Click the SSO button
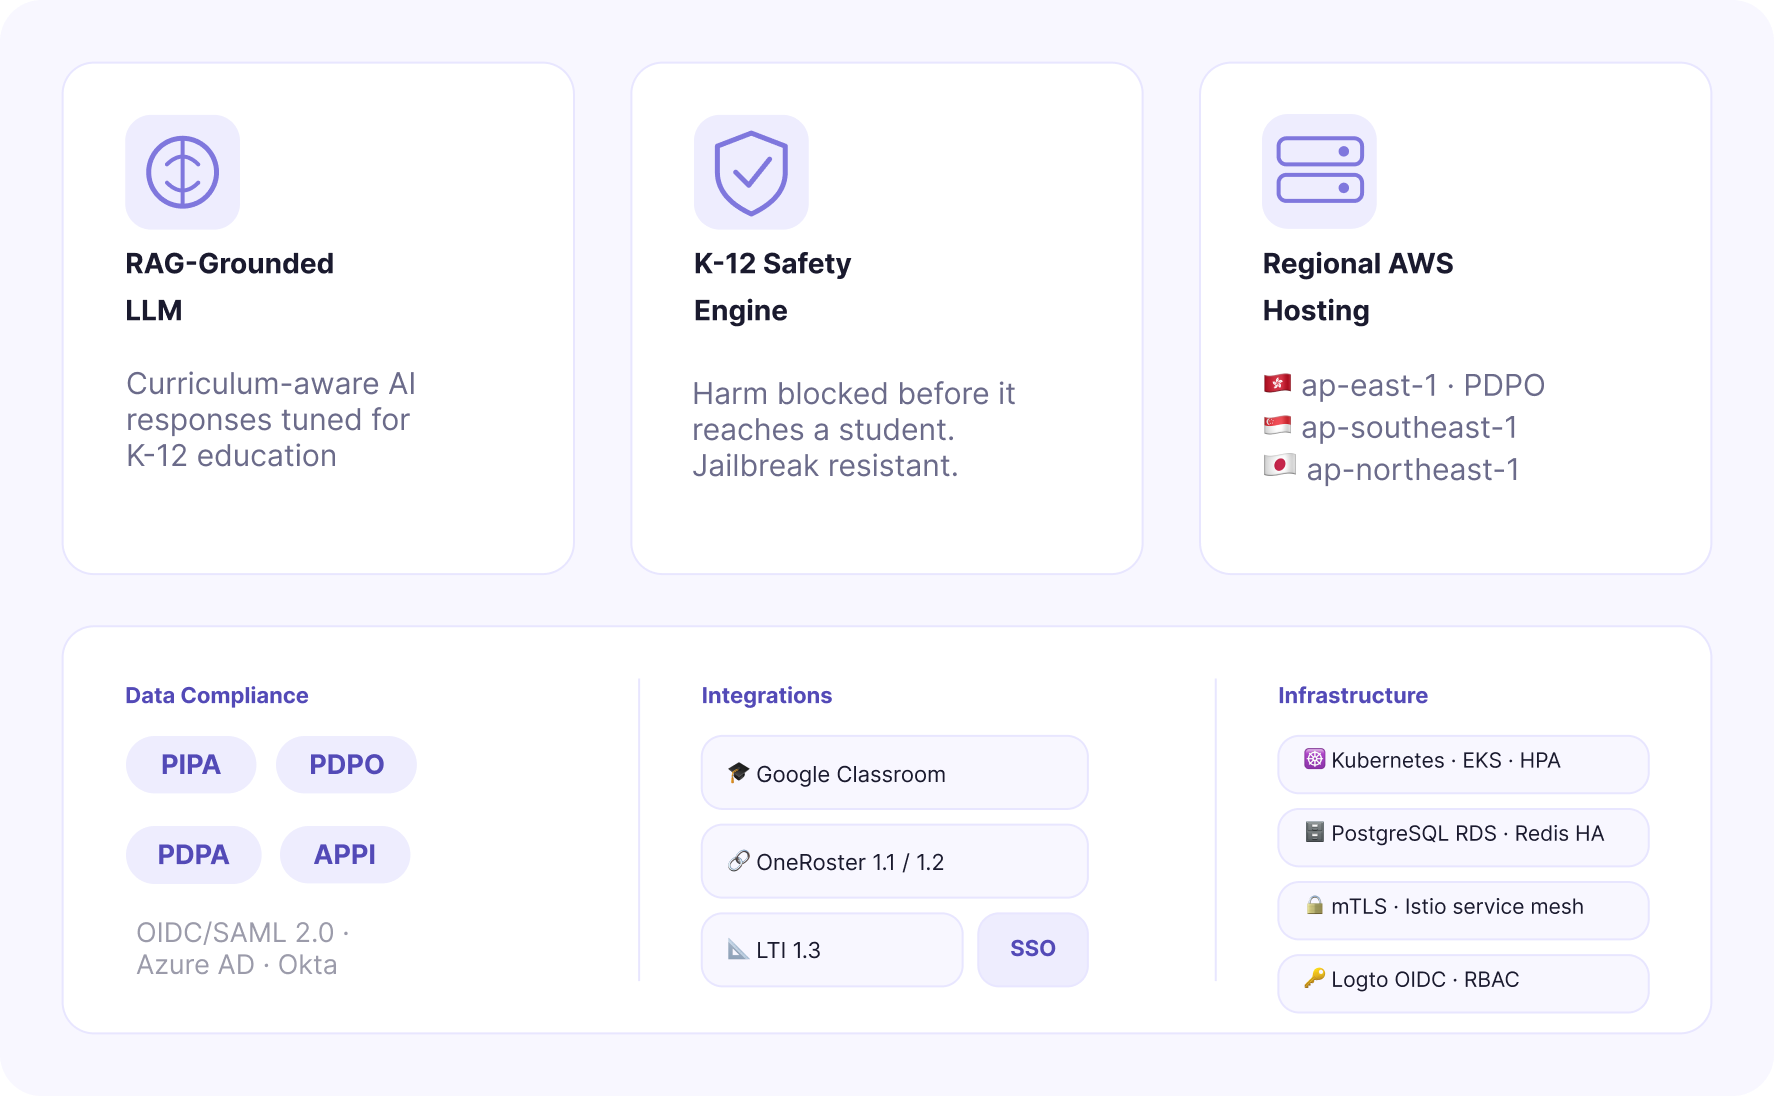1774x1096 pixels. point(1033,949)
